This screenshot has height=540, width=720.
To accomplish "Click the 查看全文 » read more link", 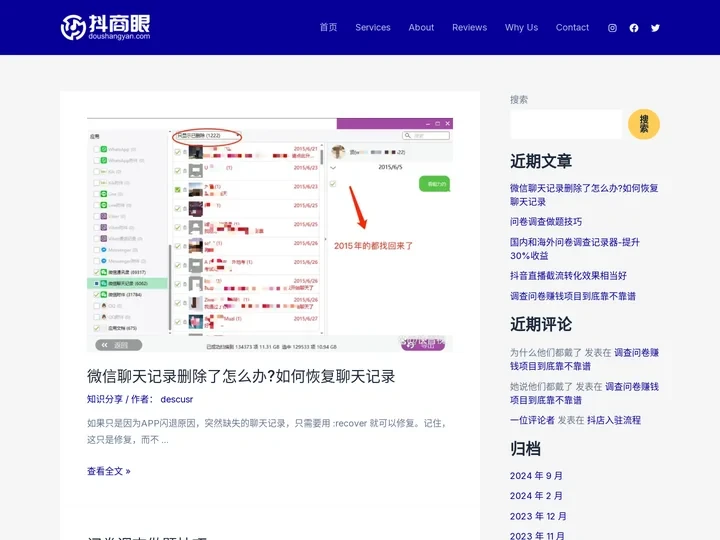I will (x=109, y=471).
